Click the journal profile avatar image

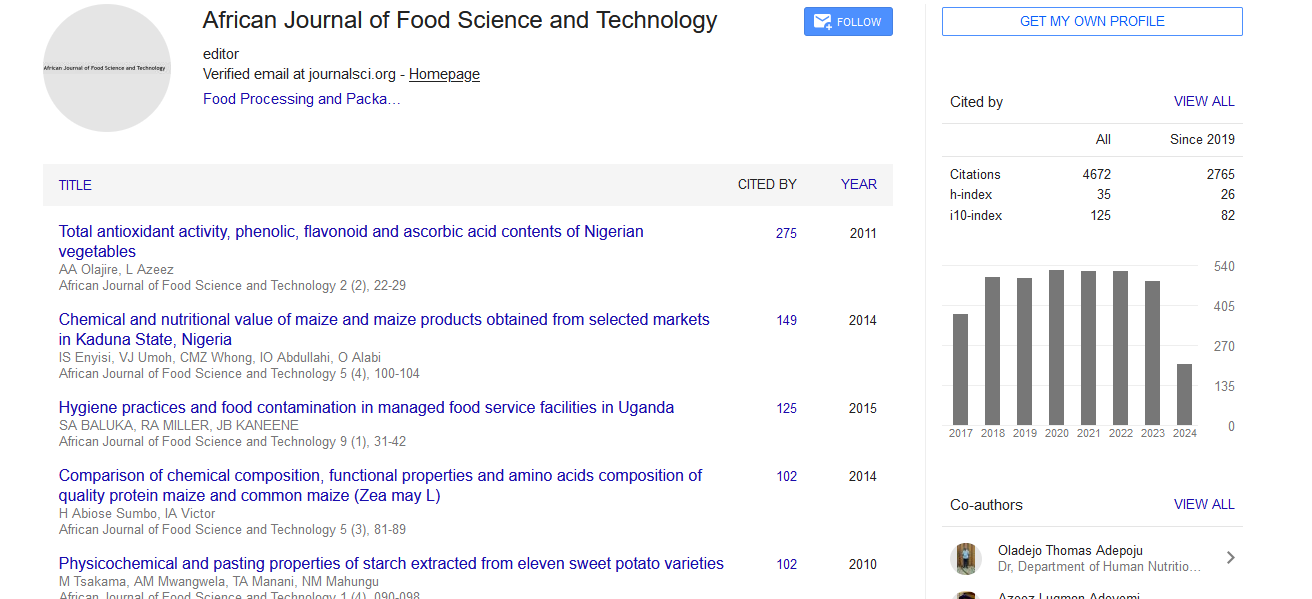(107, 68)
